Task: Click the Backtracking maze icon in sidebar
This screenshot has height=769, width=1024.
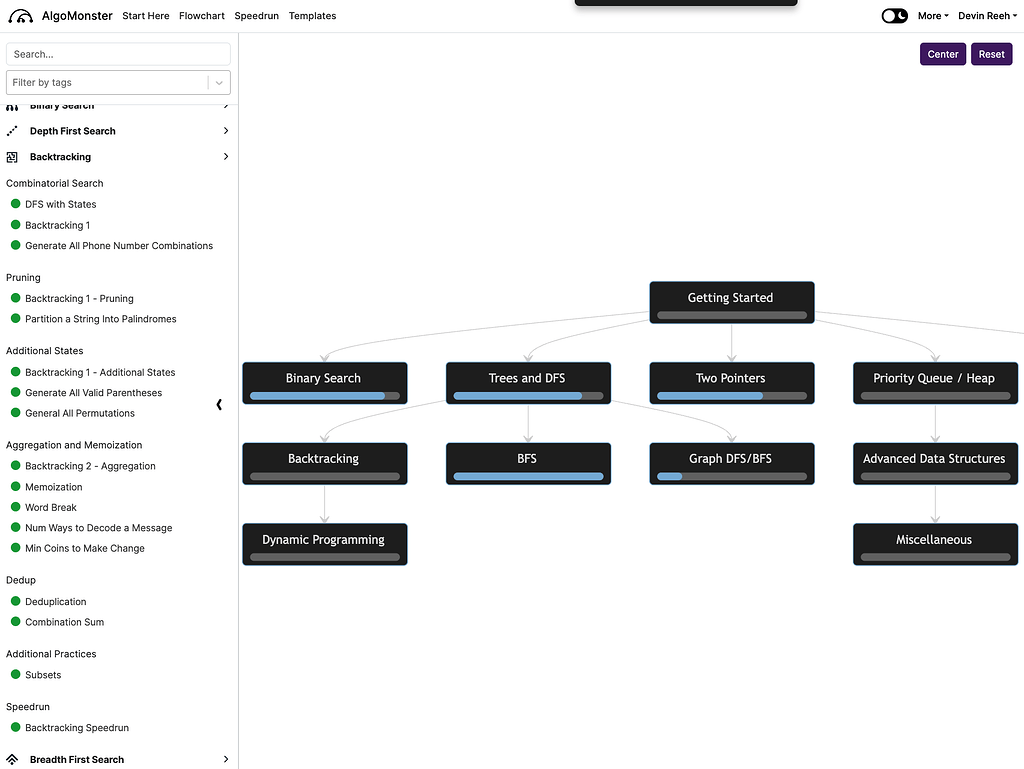Action: [x=12, y=157]
